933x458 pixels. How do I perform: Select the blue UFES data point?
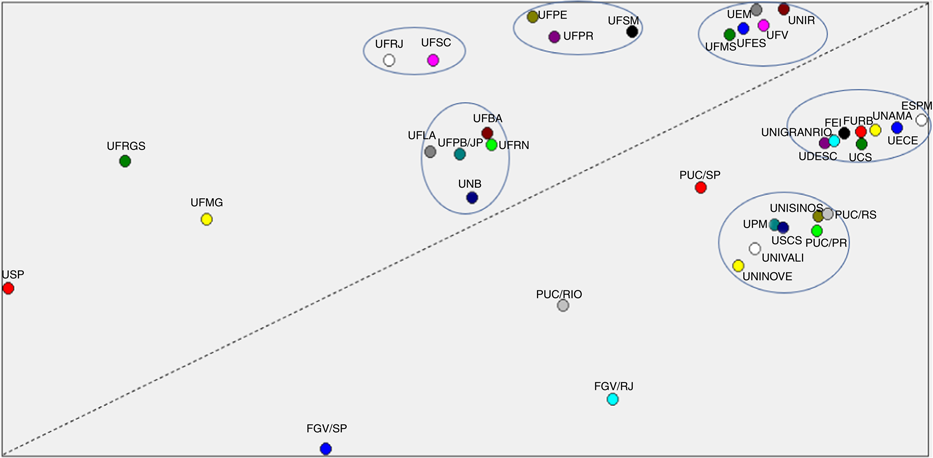coord(743,28)
